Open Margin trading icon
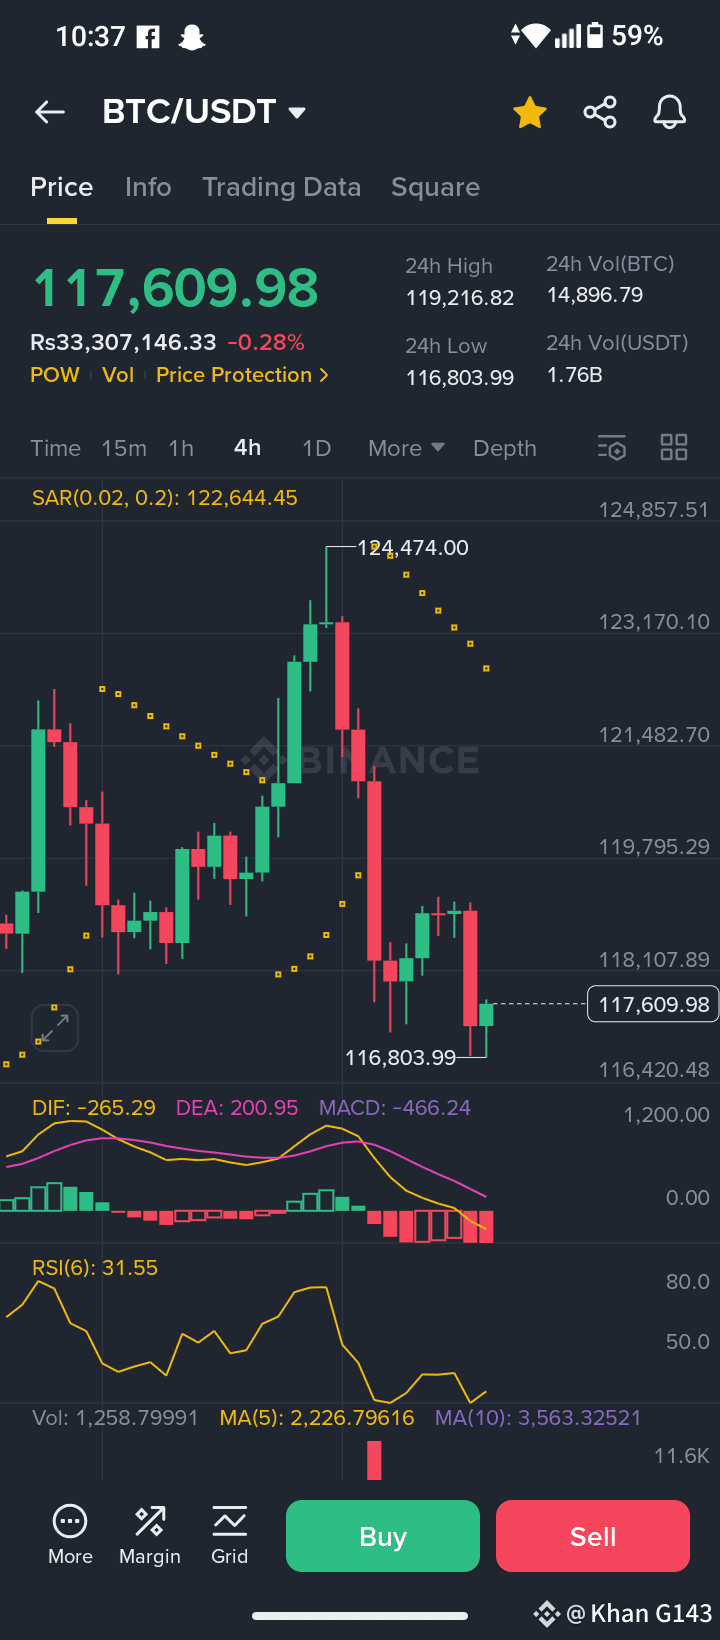 tap(150, 1535)
